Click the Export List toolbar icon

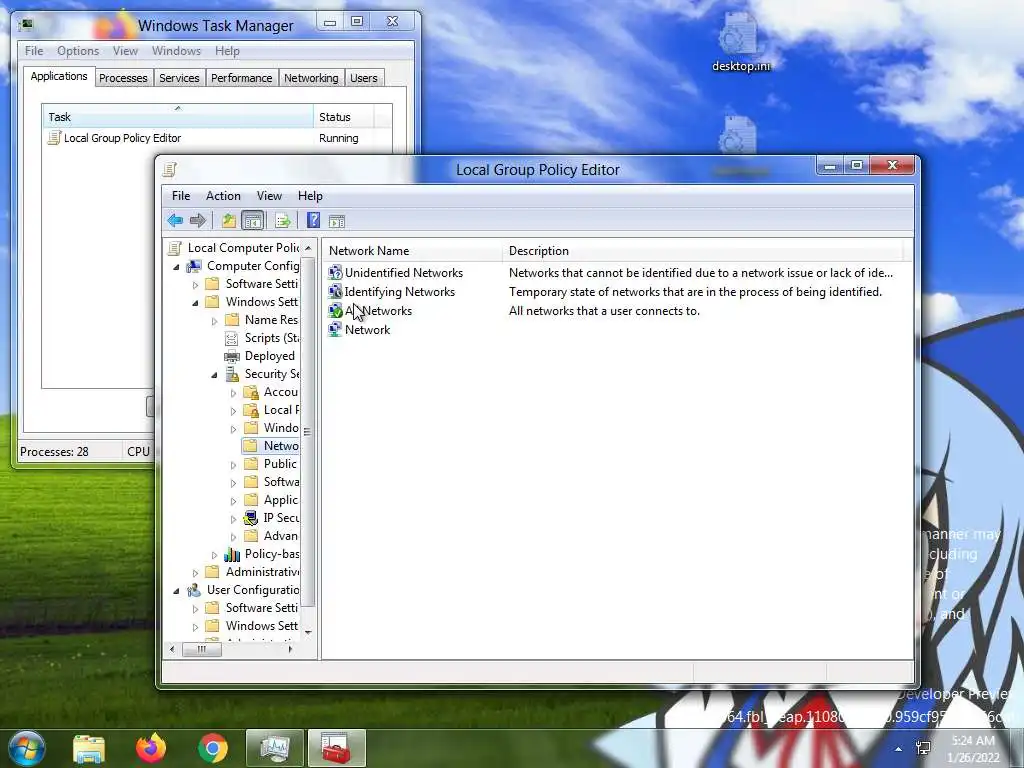283,221
